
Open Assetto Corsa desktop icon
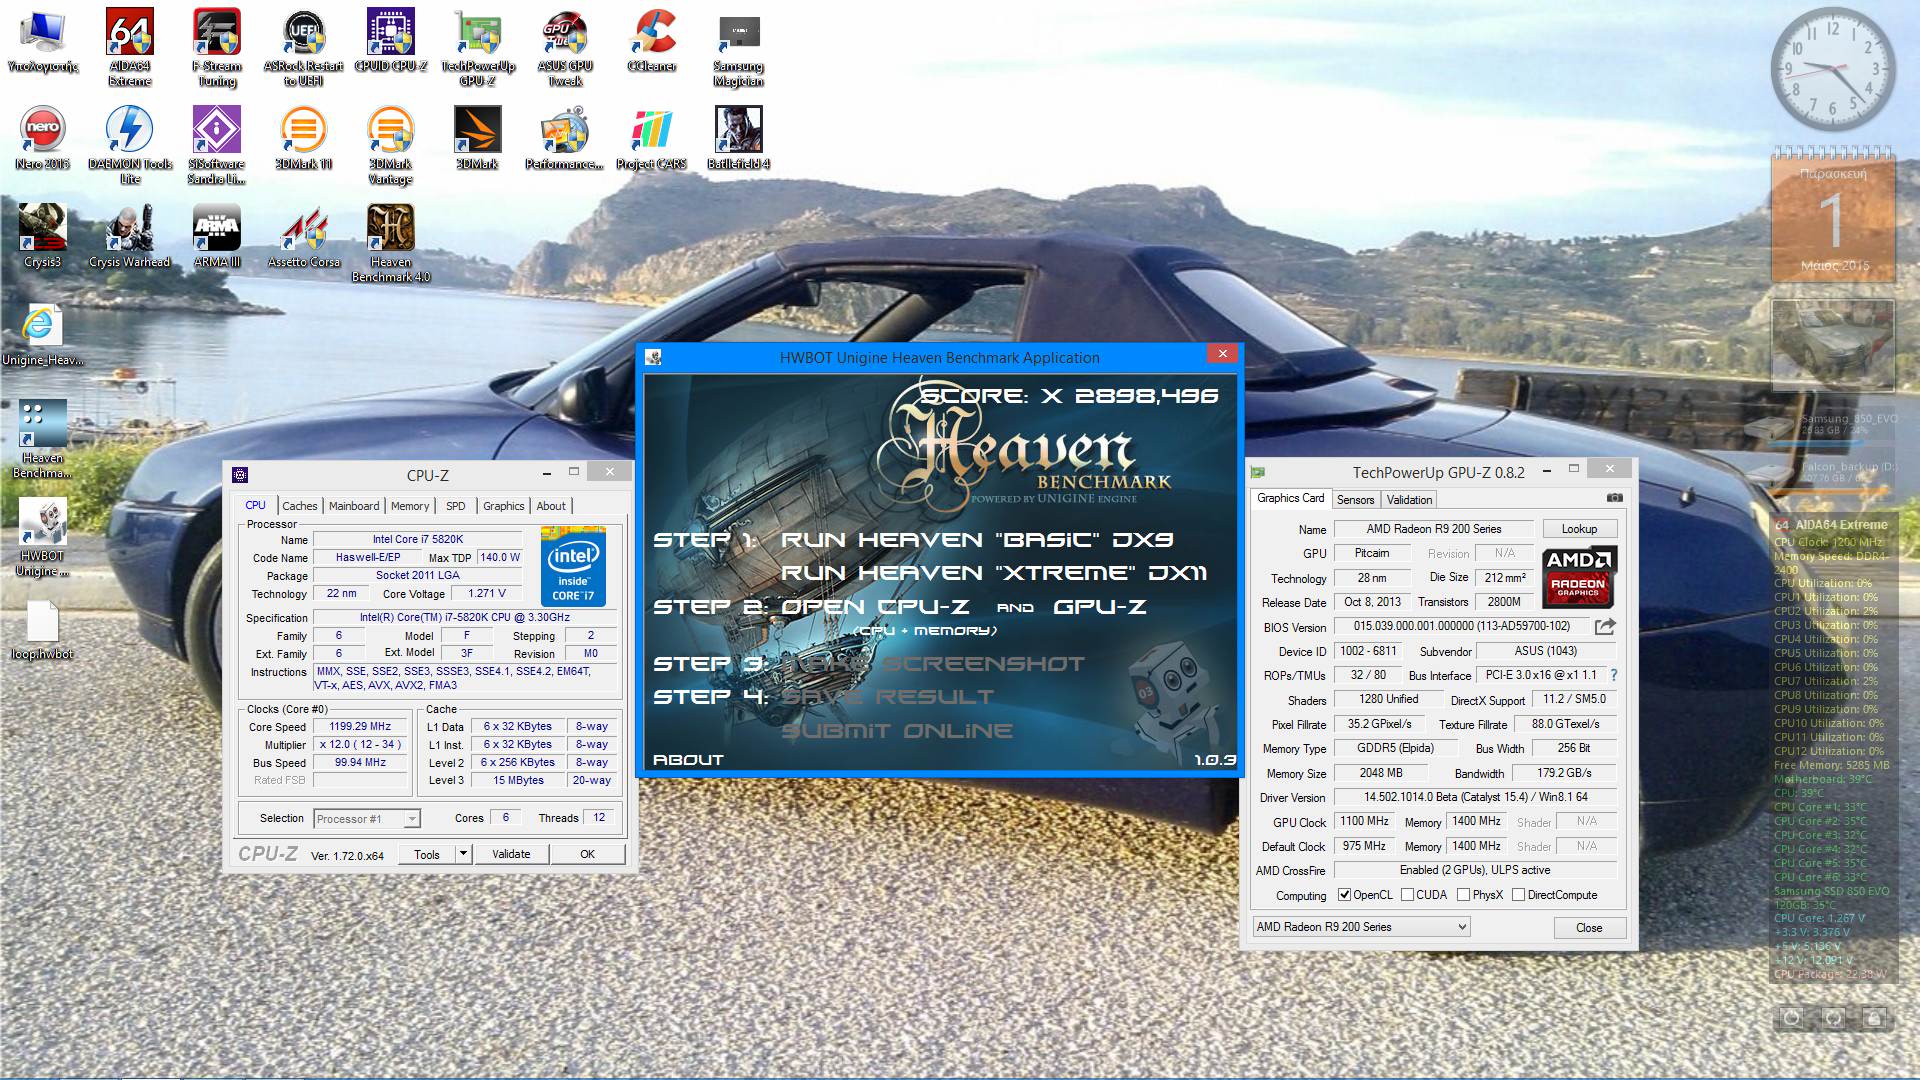[304, 236]
